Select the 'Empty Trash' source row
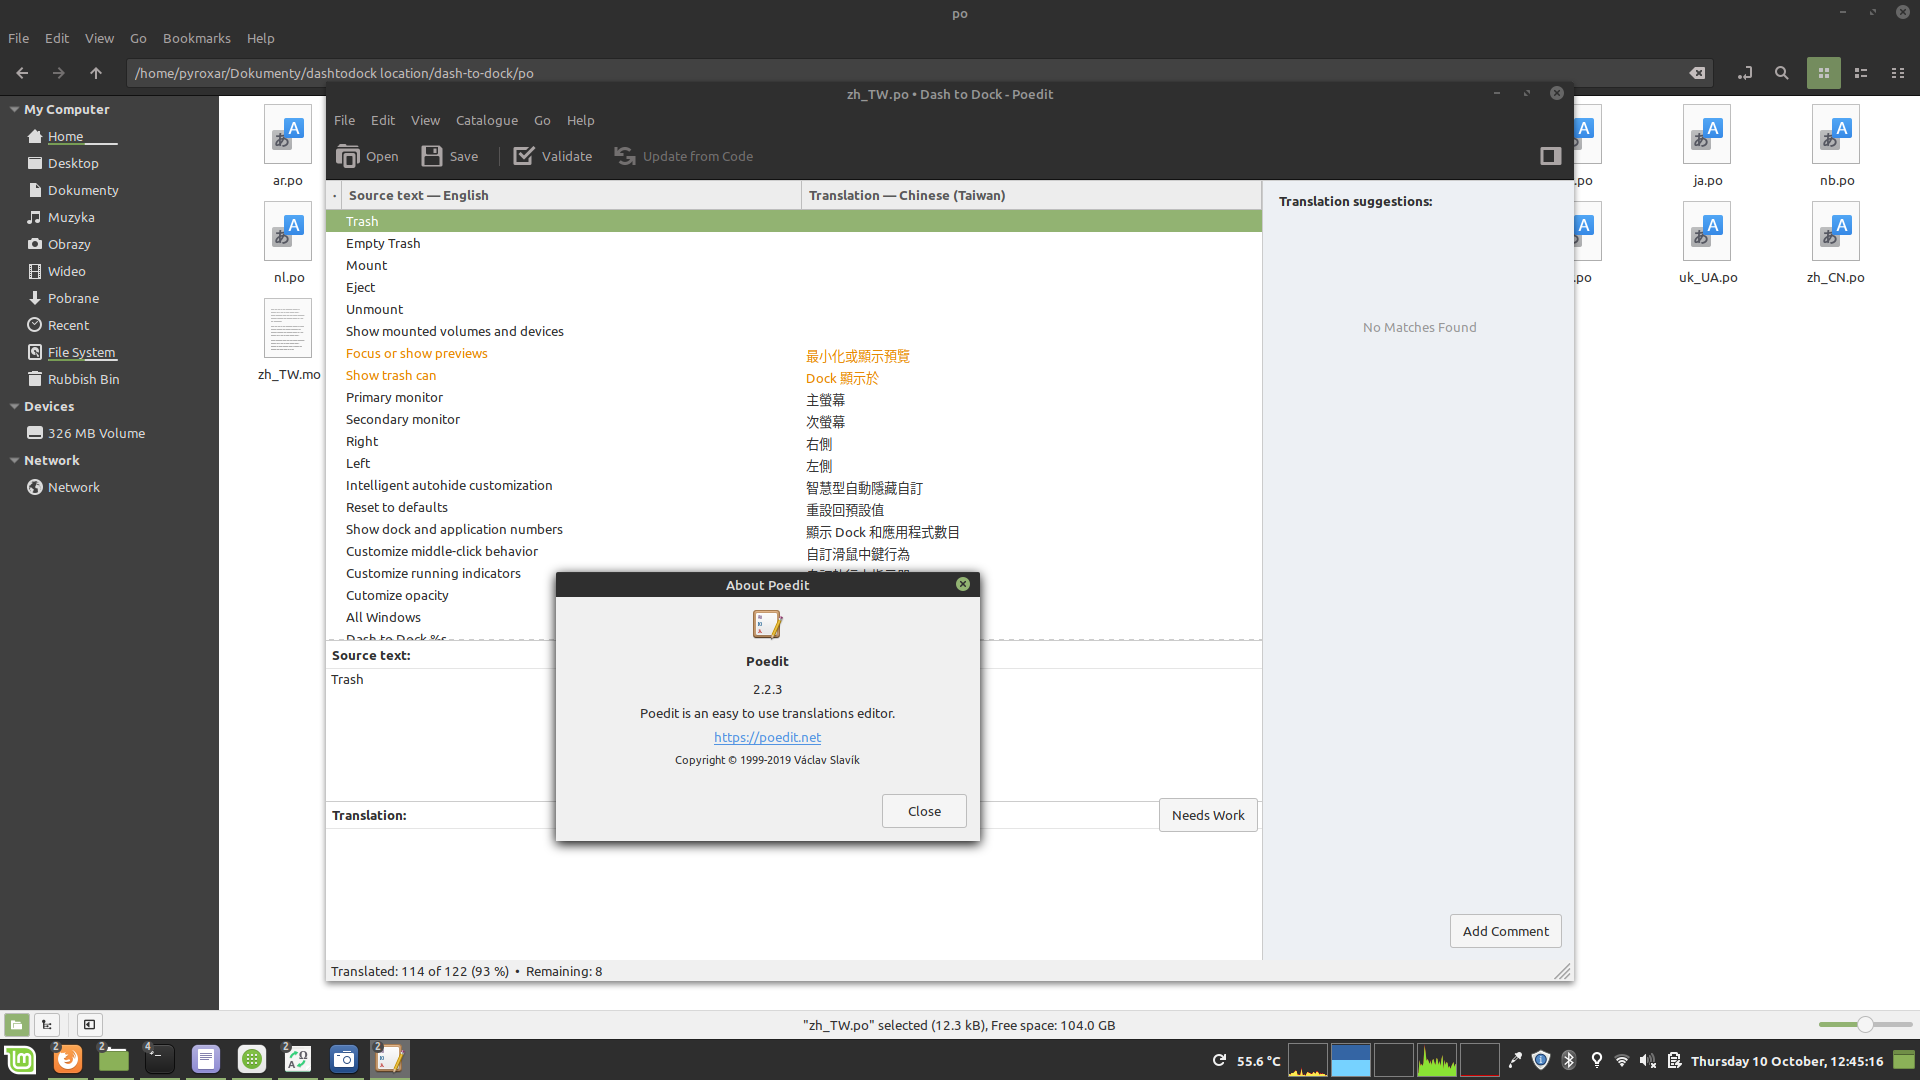The width and height of the screenshot is (1920, 1080). coord(793,243)
